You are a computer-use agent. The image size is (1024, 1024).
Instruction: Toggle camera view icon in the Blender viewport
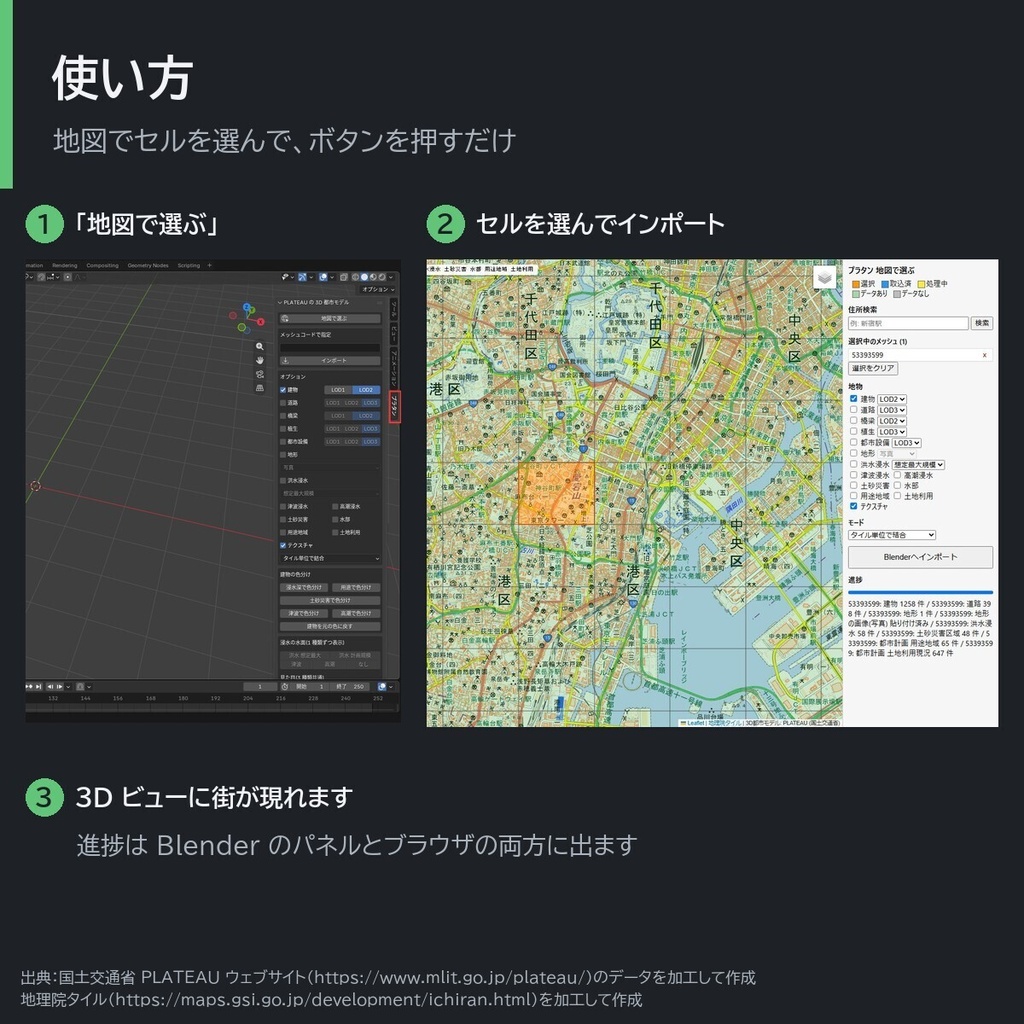click(260, 374)
